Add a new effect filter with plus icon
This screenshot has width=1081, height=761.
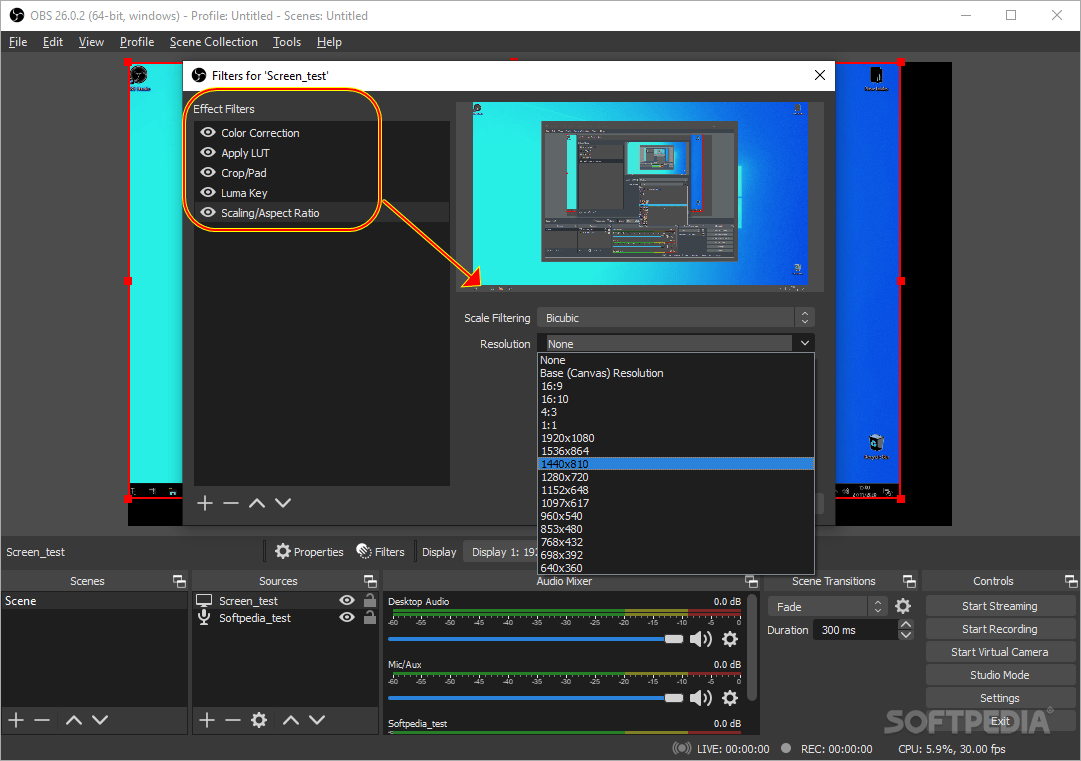tap(205, 503)
